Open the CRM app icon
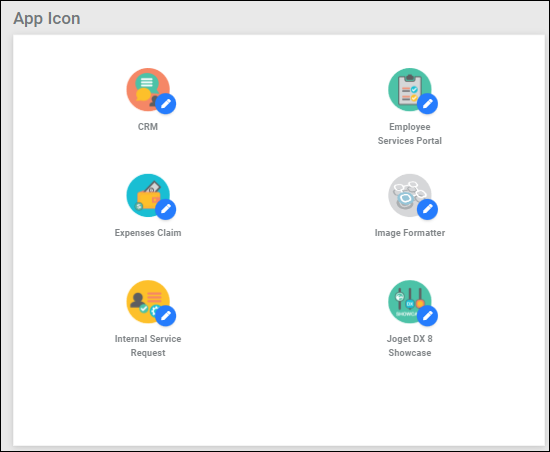 [148, 89]
